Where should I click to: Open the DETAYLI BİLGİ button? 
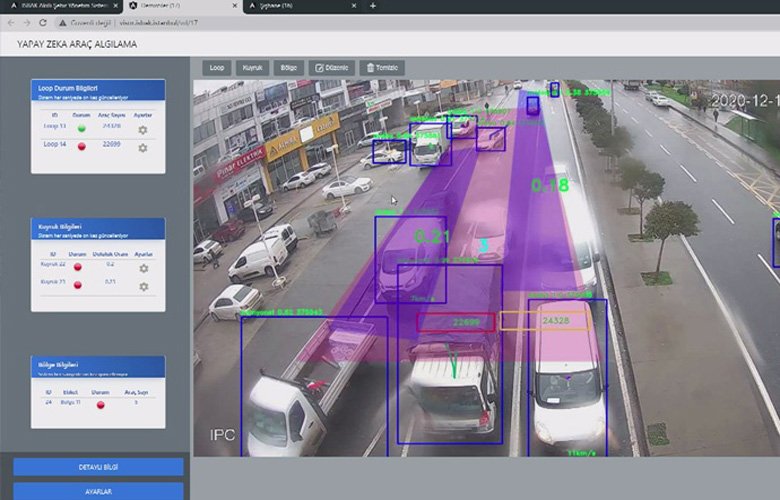98,467
